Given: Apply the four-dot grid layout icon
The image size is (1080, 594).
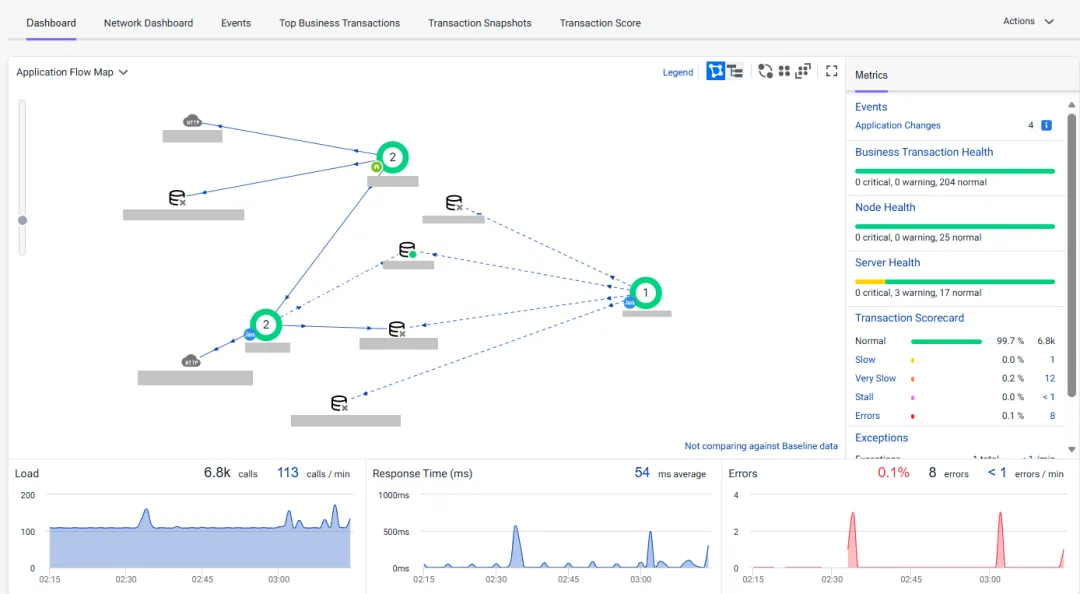Looking at the screenshot, I should pyautogui.click(x=784, y=71).
